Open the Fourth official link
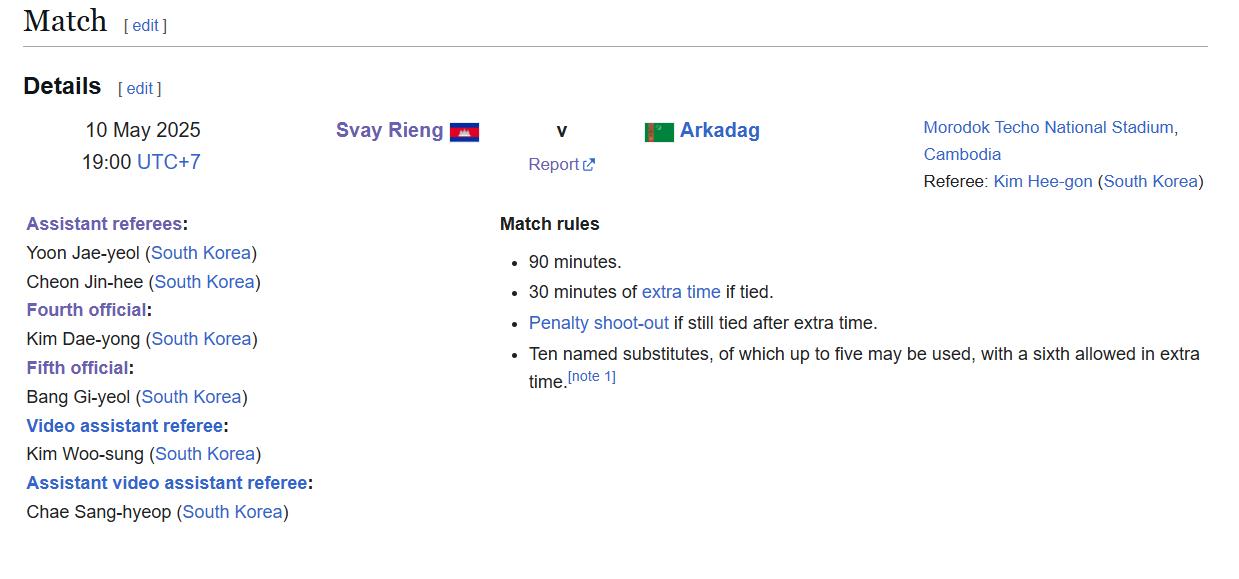The height and width of the screenshot is (579, 1239). [86, 310]
